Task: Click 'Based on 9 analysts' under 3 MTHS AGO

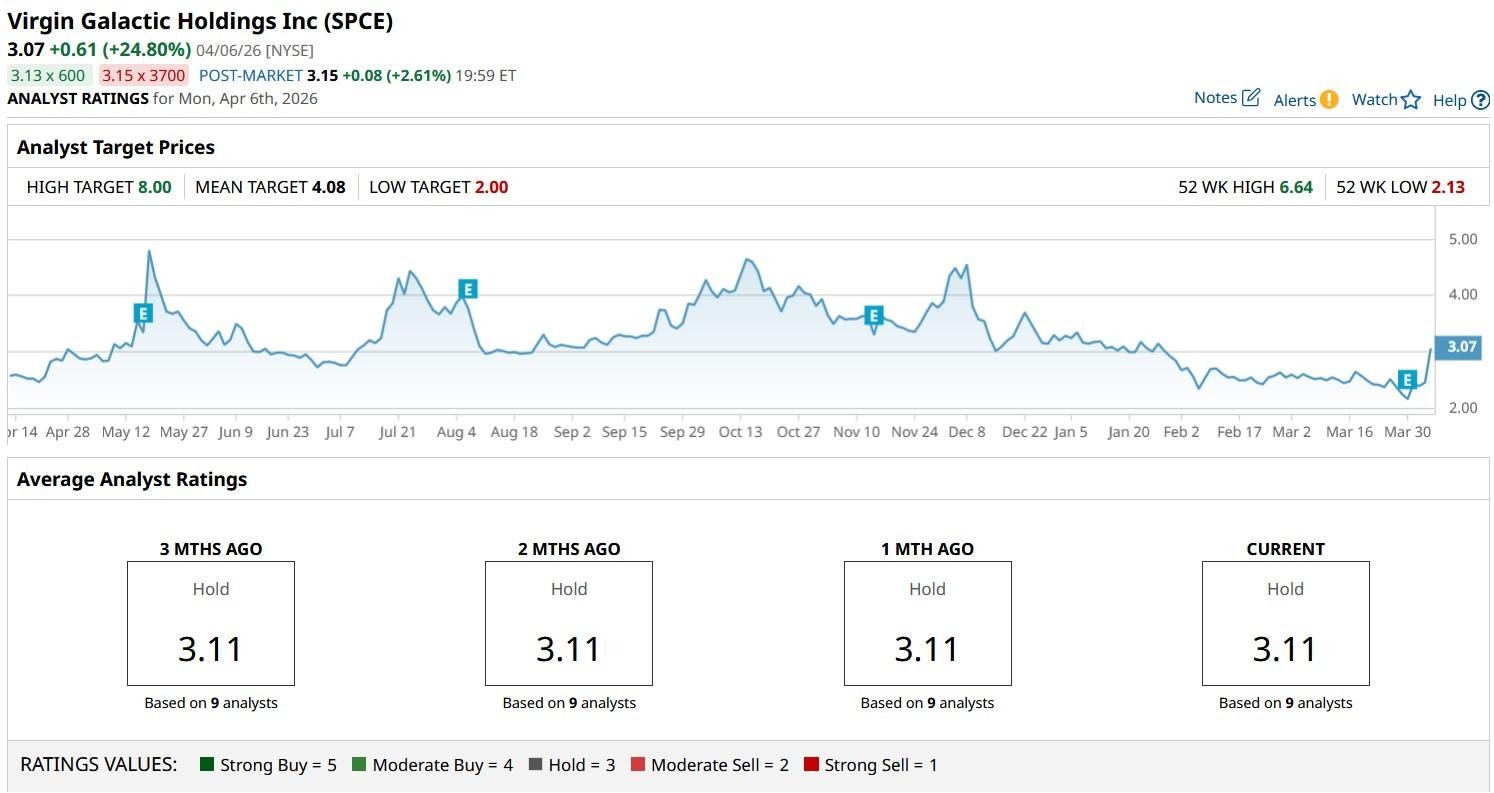Action: (211, 703)
